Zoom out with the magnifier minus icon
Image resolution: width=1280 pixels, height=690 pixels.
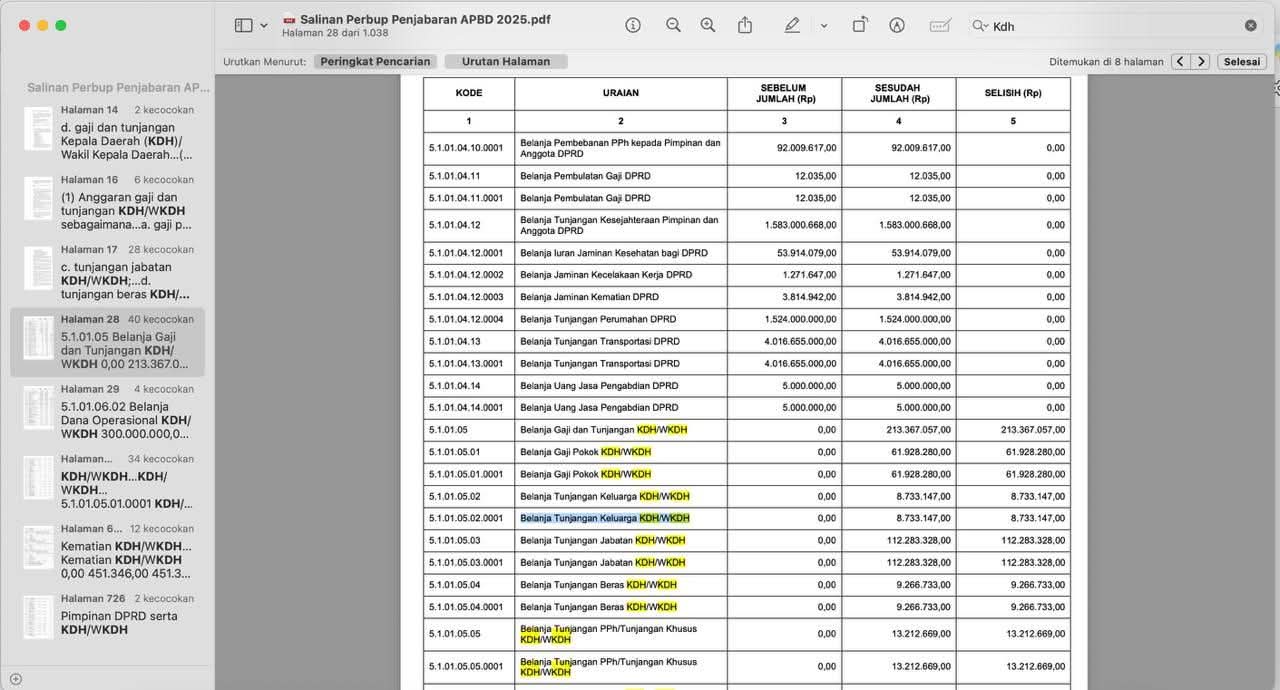point(673,25)
